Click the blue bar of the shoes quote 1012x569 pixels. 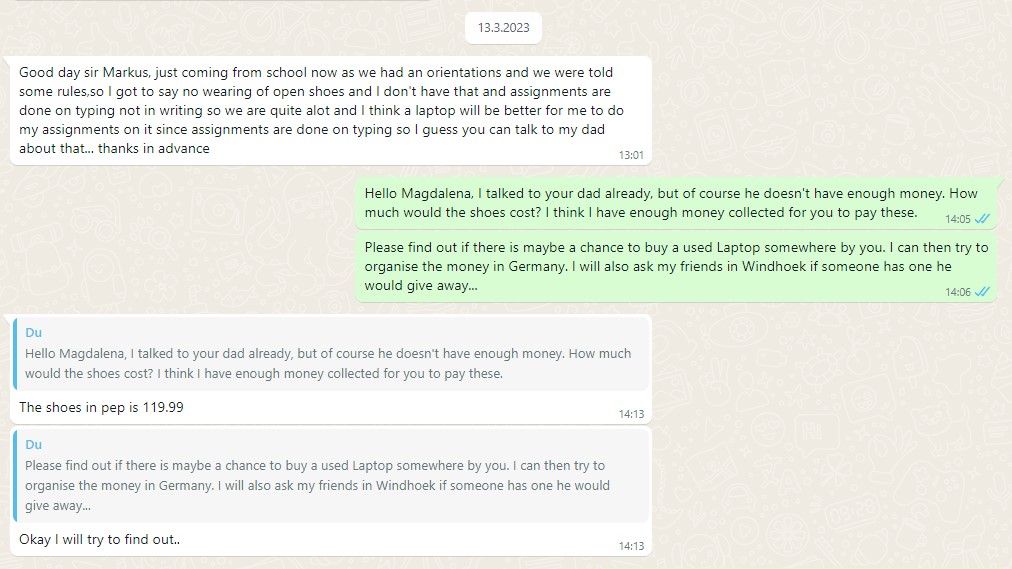(x=16, y=354)
